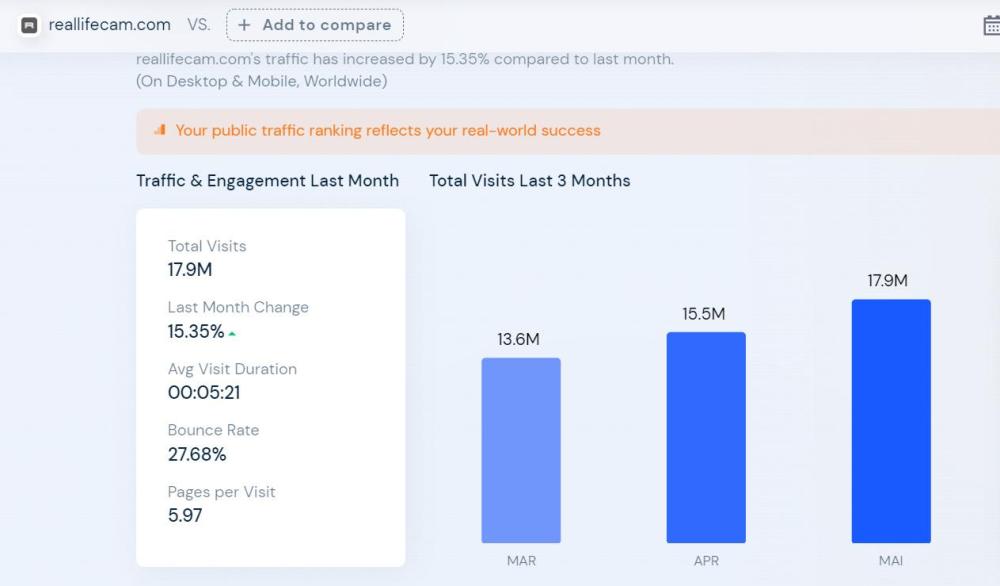Click the Avg Visit Duration 00:05:21 value
This screenshot has width=1000, height=586.
(204, 393)
